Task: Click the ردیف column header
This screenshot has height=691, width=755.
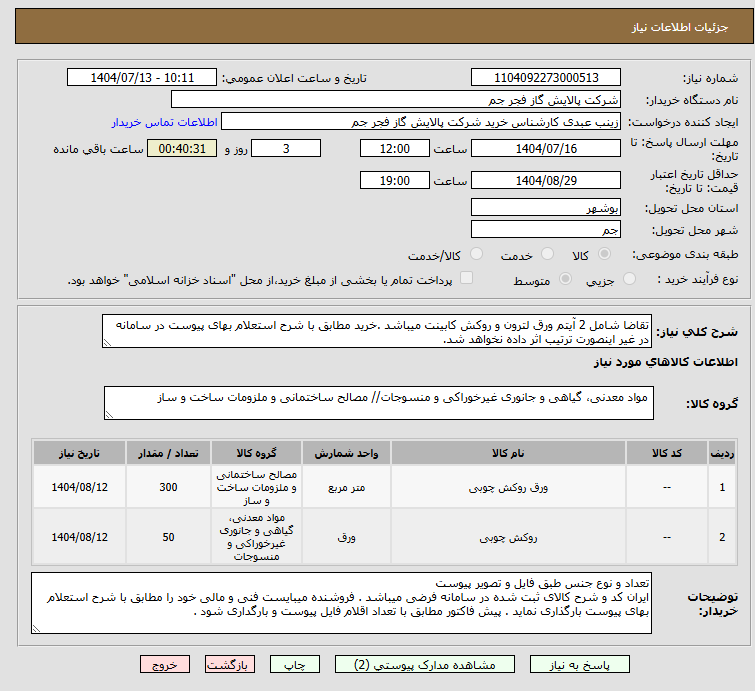Action: [722, 453]
